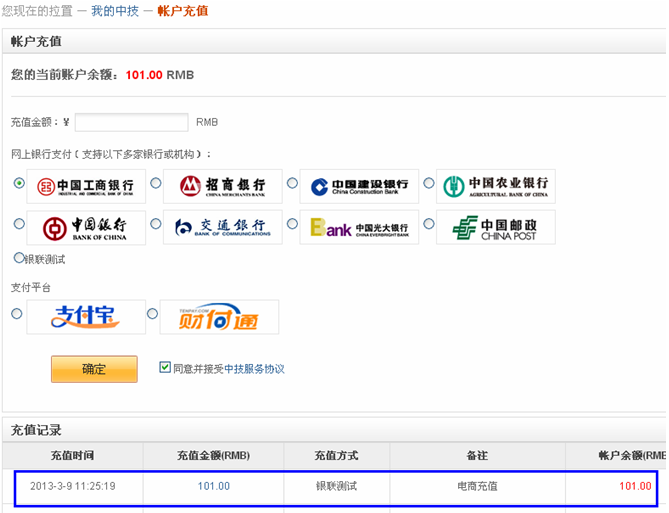Click the Tenpay (财付通) logo
This screenshot has width=669, height=513.
tap(219, 317)
